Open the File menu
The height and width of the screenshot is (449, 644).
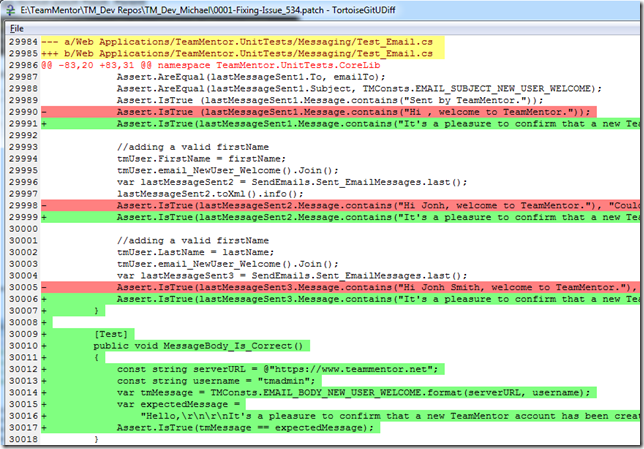16,28
